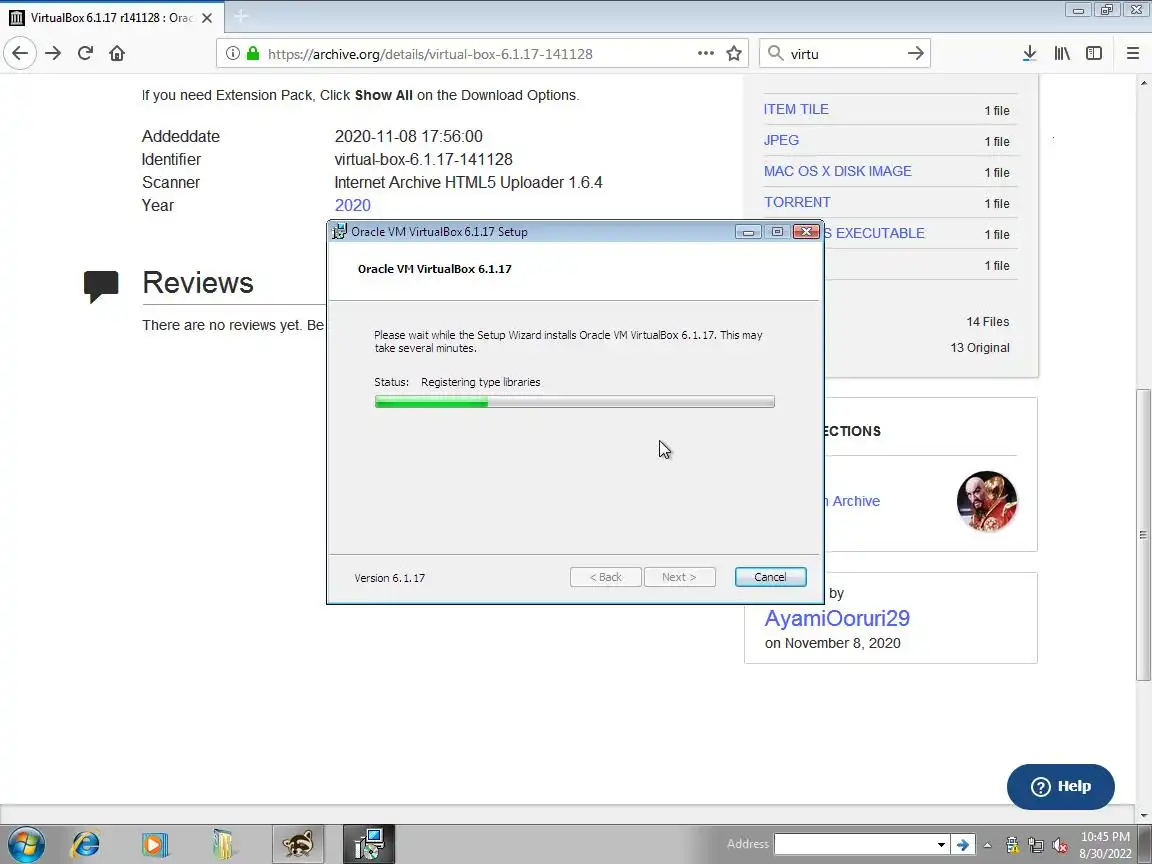Open page actions three-dot menu
The image size is (1152, 864).
point(705,53)
